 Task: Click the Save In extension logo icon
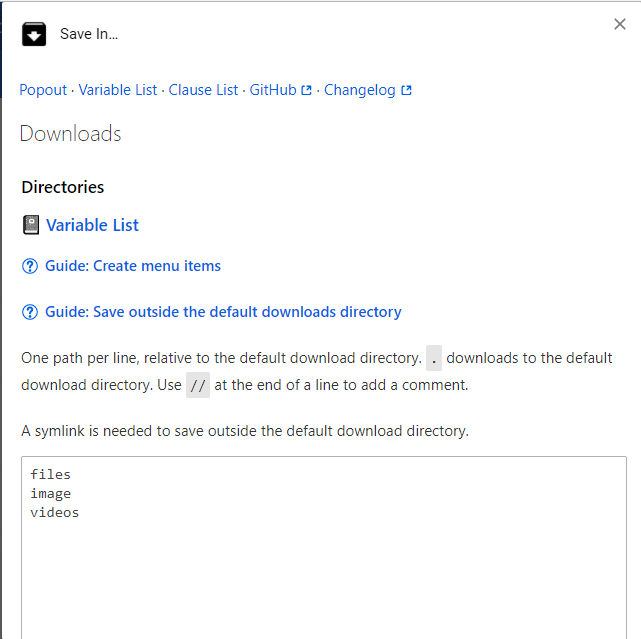click(x=34, y=34)
